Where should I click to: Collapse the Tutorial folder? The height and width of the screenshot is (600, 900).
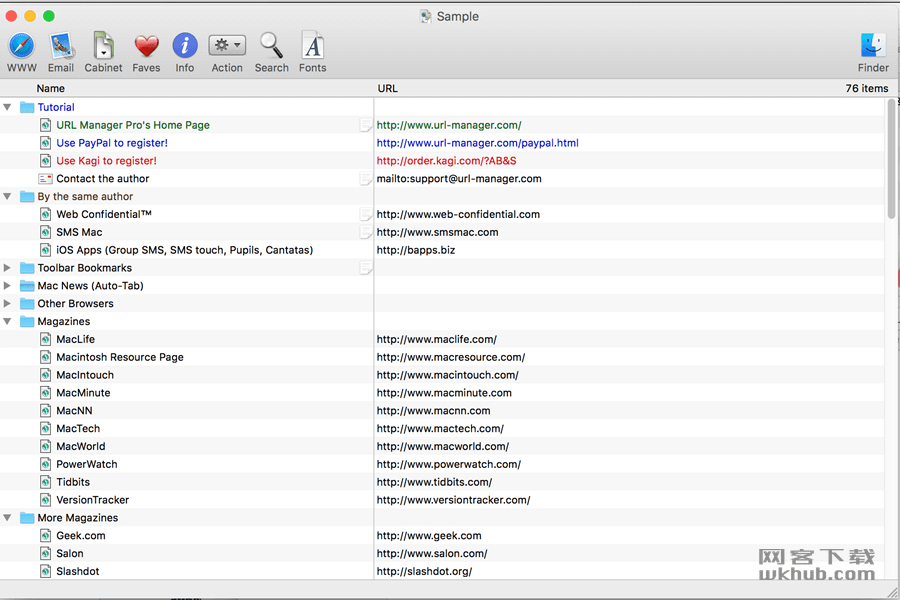click(7, 107)
